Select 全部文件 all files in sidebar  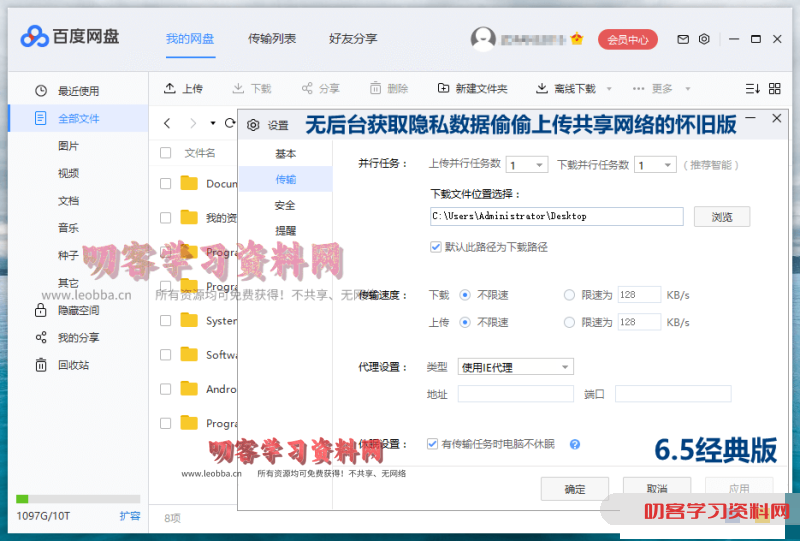(x=78, y=118)
